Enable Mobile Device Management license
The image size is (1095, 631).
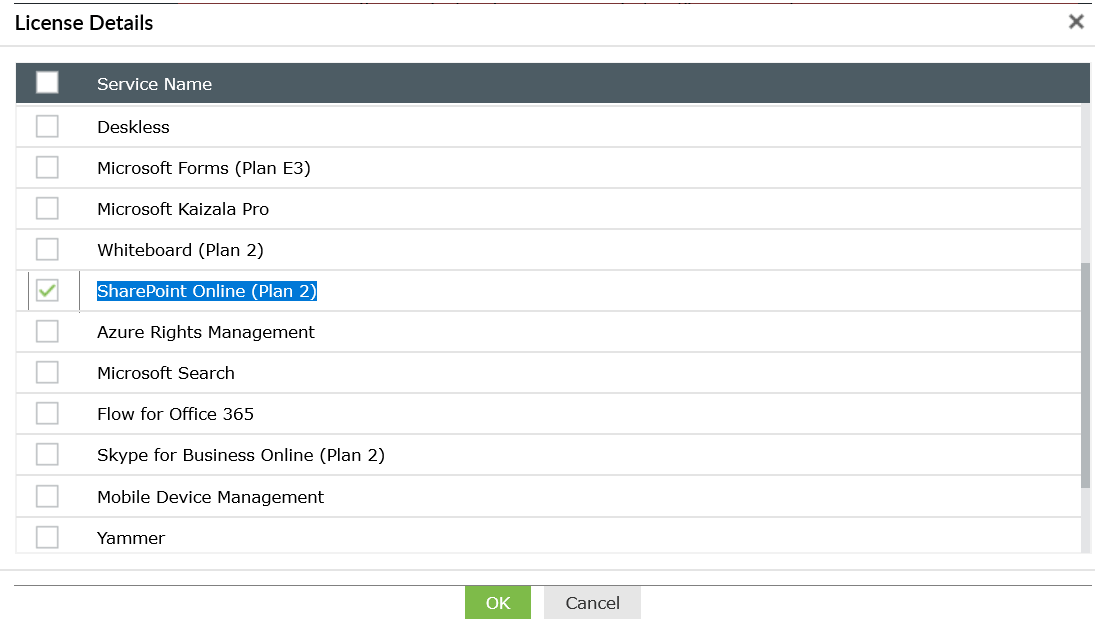coord(47,496)
